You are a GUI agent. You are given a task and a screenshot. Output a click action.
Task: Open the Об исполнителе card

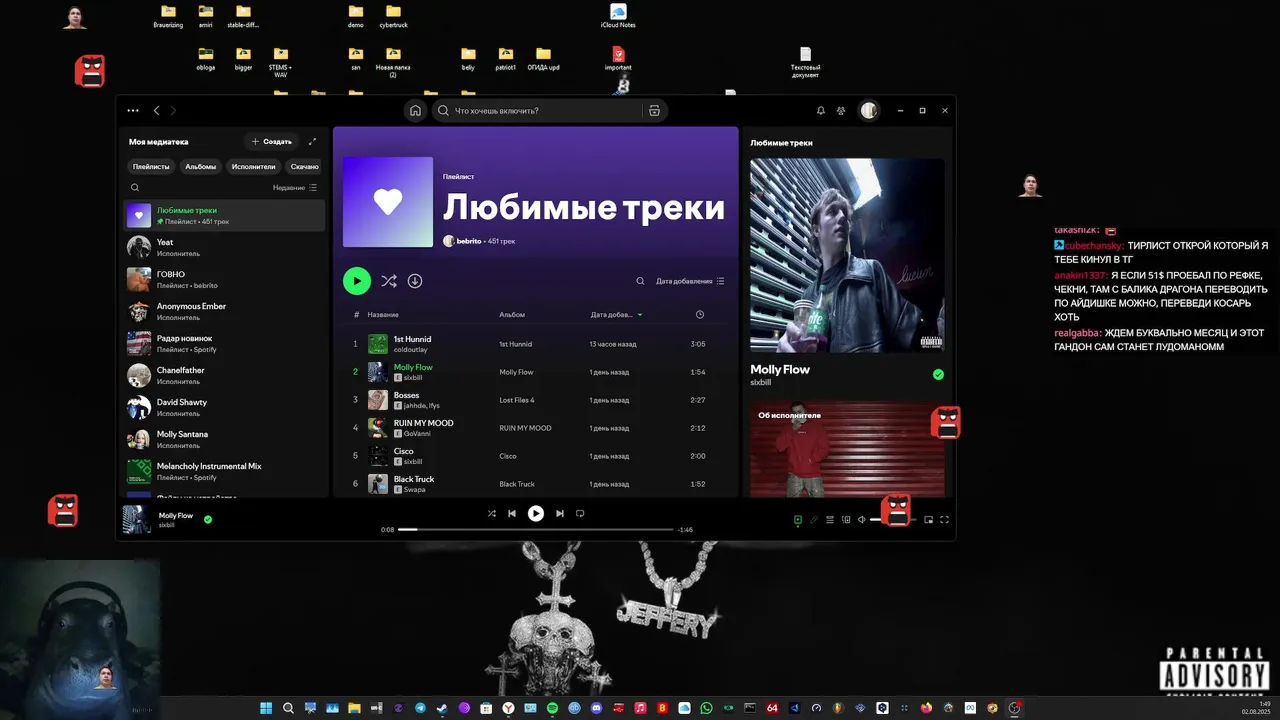847,449
